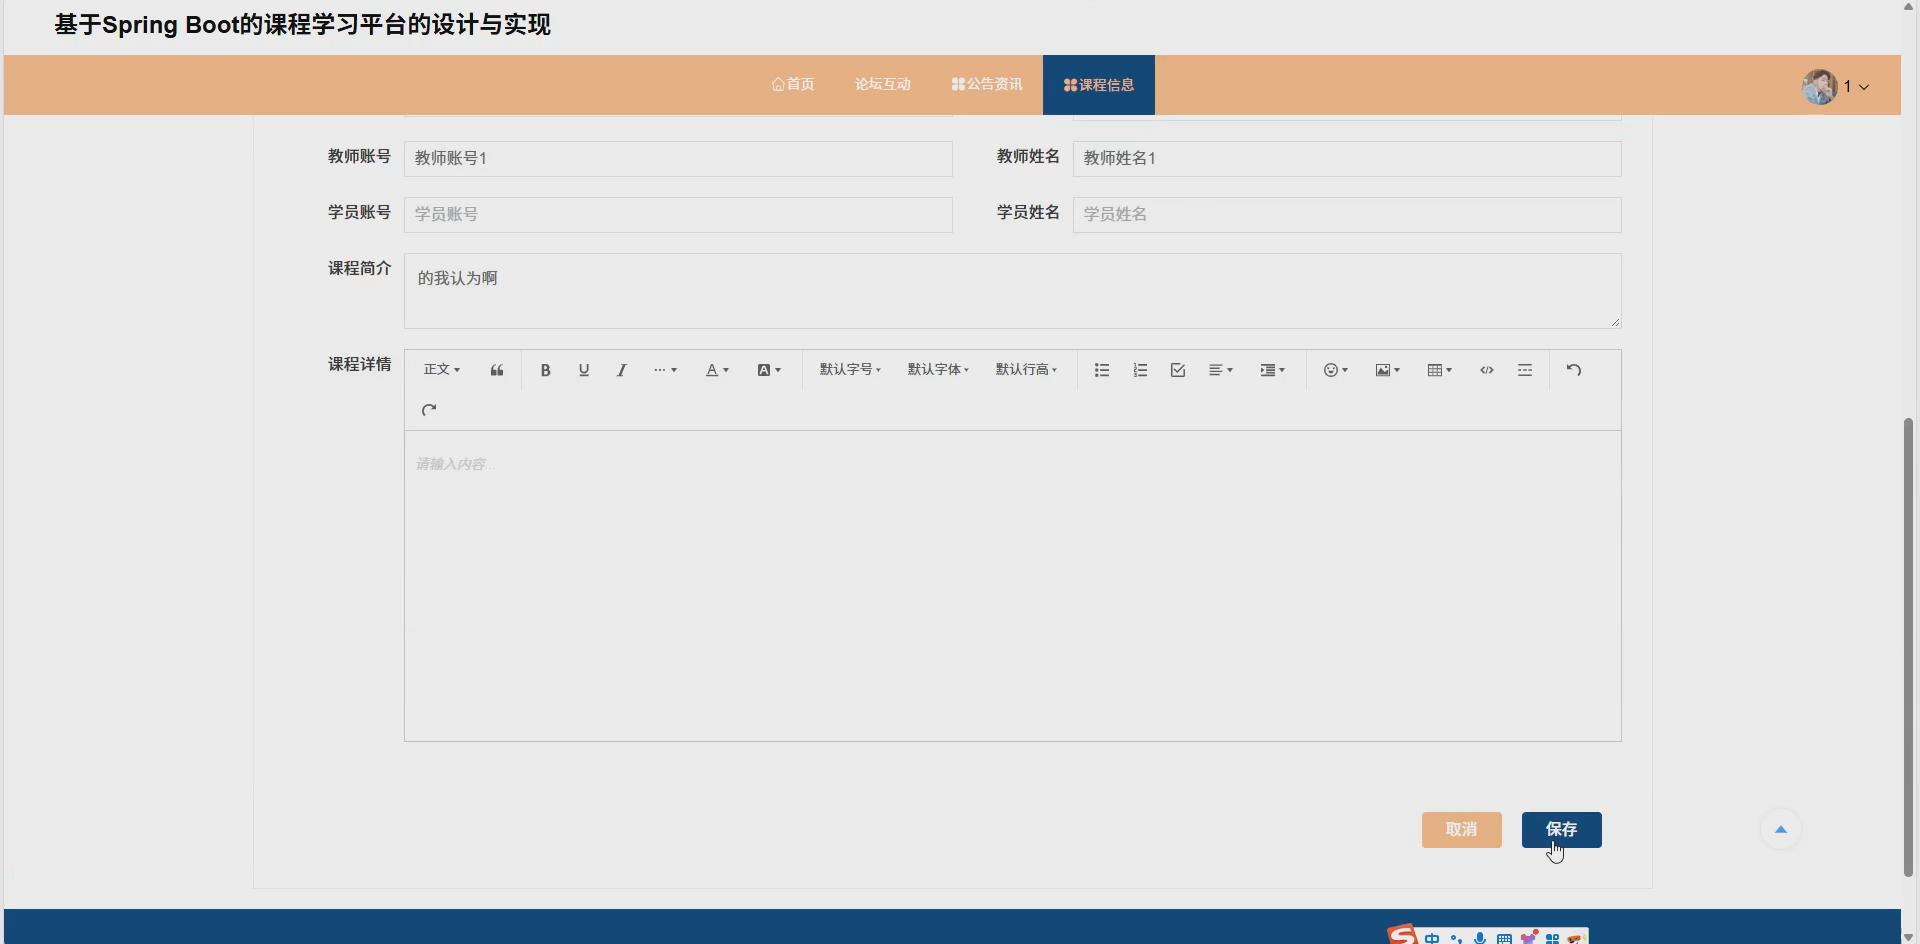Toggle the todo checklist formatting

click(x=1177, y=370)
